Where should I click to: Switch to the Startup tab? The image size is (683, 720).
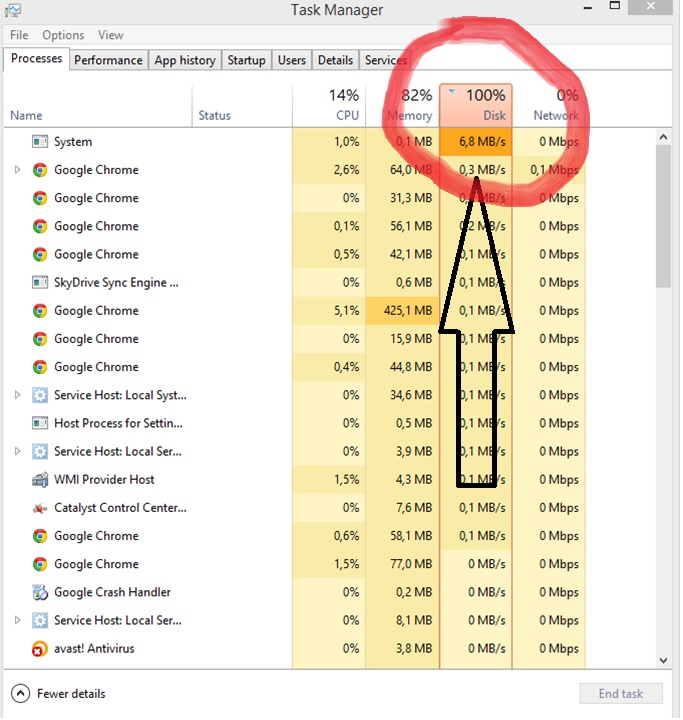(x=247, y=60)
